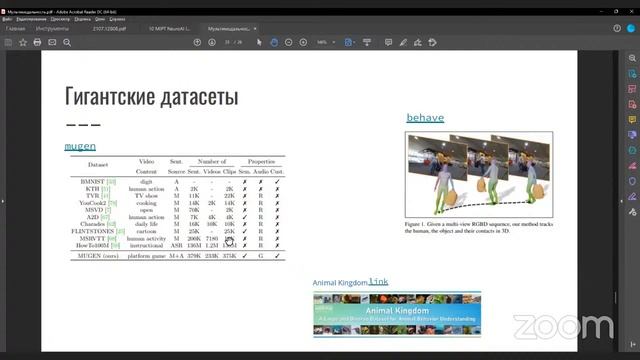Open the Просмотр menu
The width and height of the screenshot is (640, 360).
(x=60, y=19)
